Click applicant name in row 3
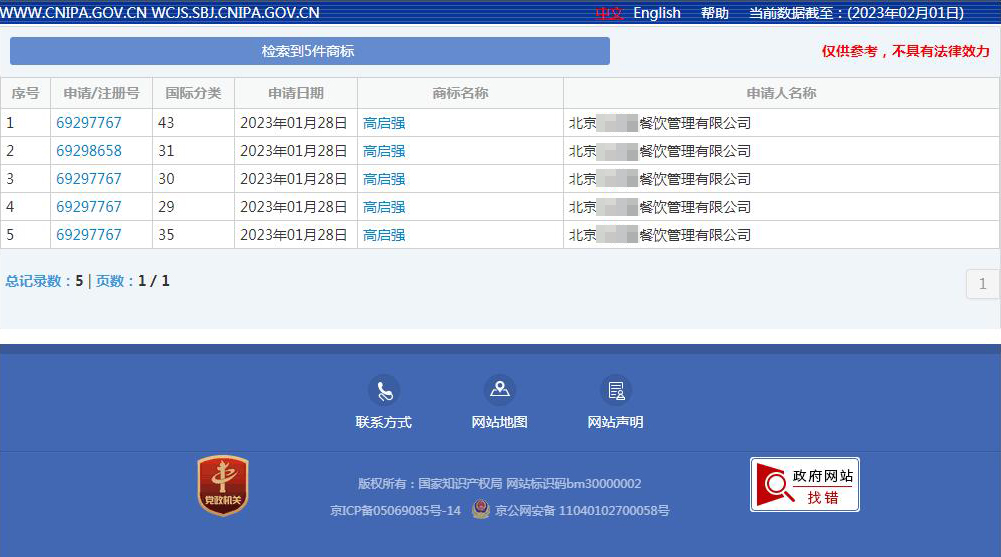This screenshot has width=1001, height=557. (659, 179)
